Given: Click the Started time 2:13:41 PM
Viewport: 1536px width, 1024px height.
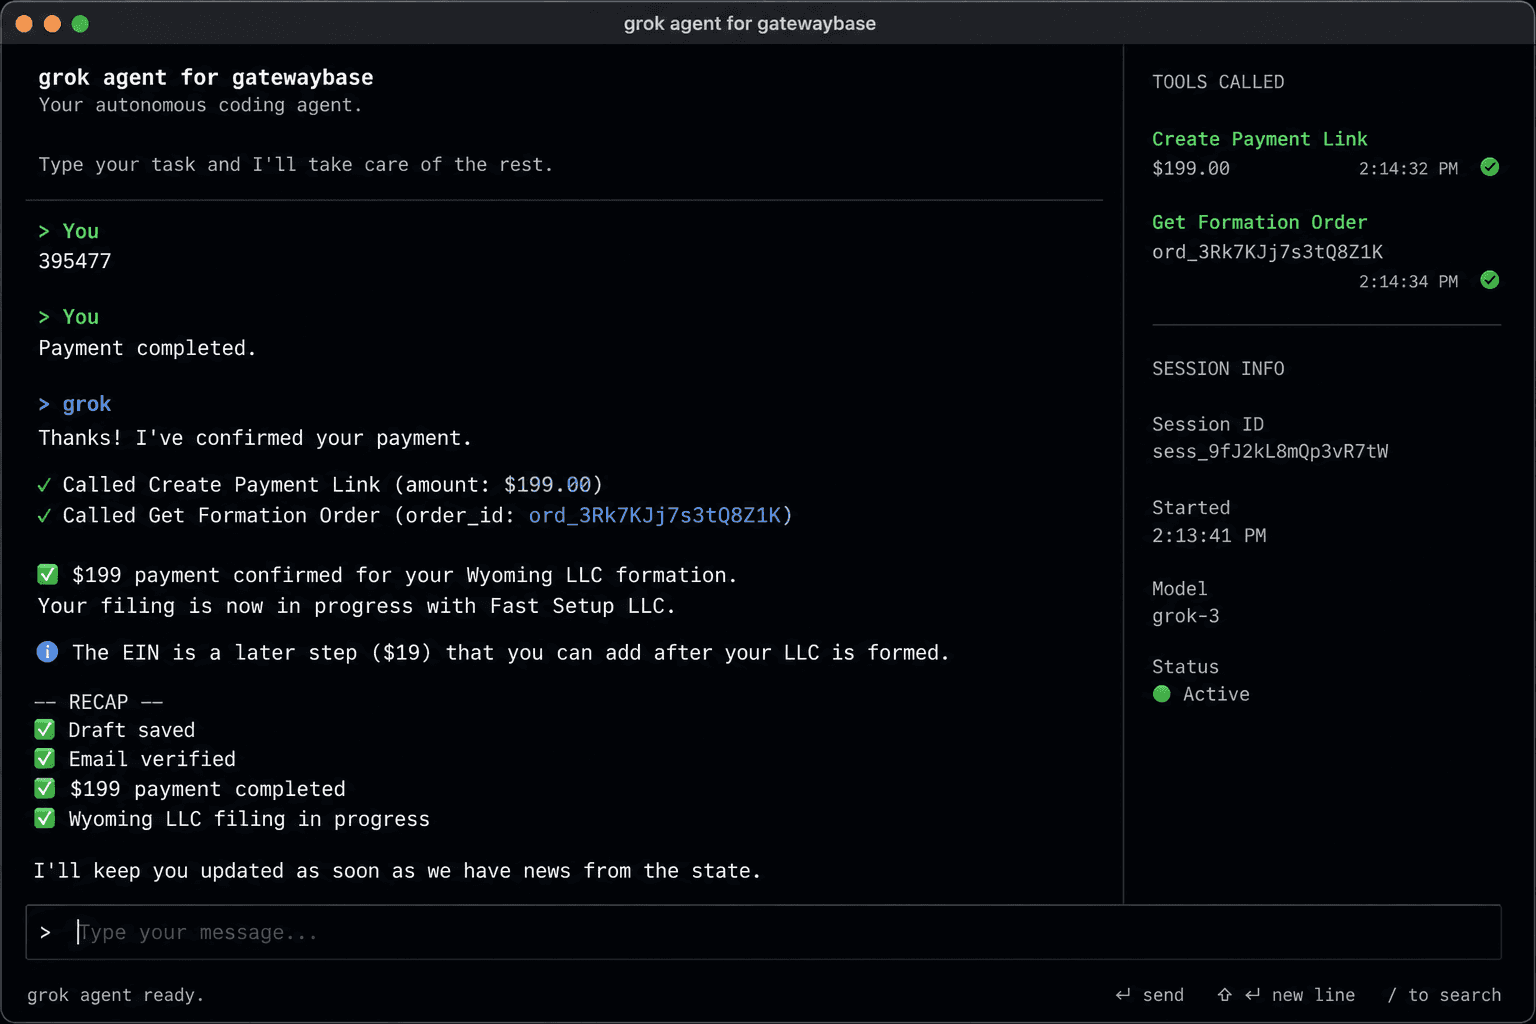Looking at the screenshot, I should pyautogui.click(x=1209, y=535).
